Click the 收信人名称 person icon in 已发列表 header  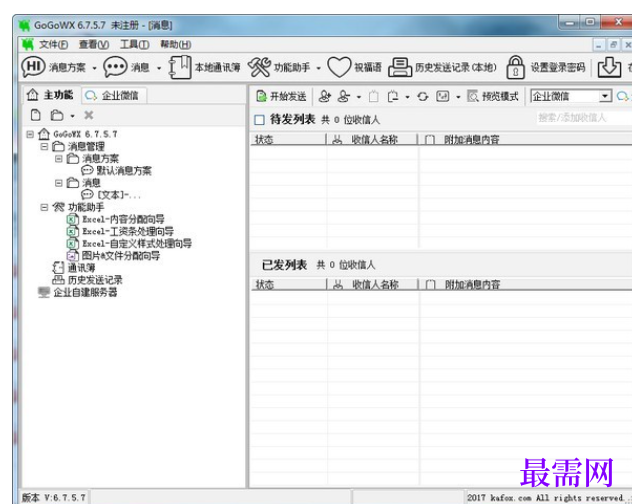[x=338, y=285]
